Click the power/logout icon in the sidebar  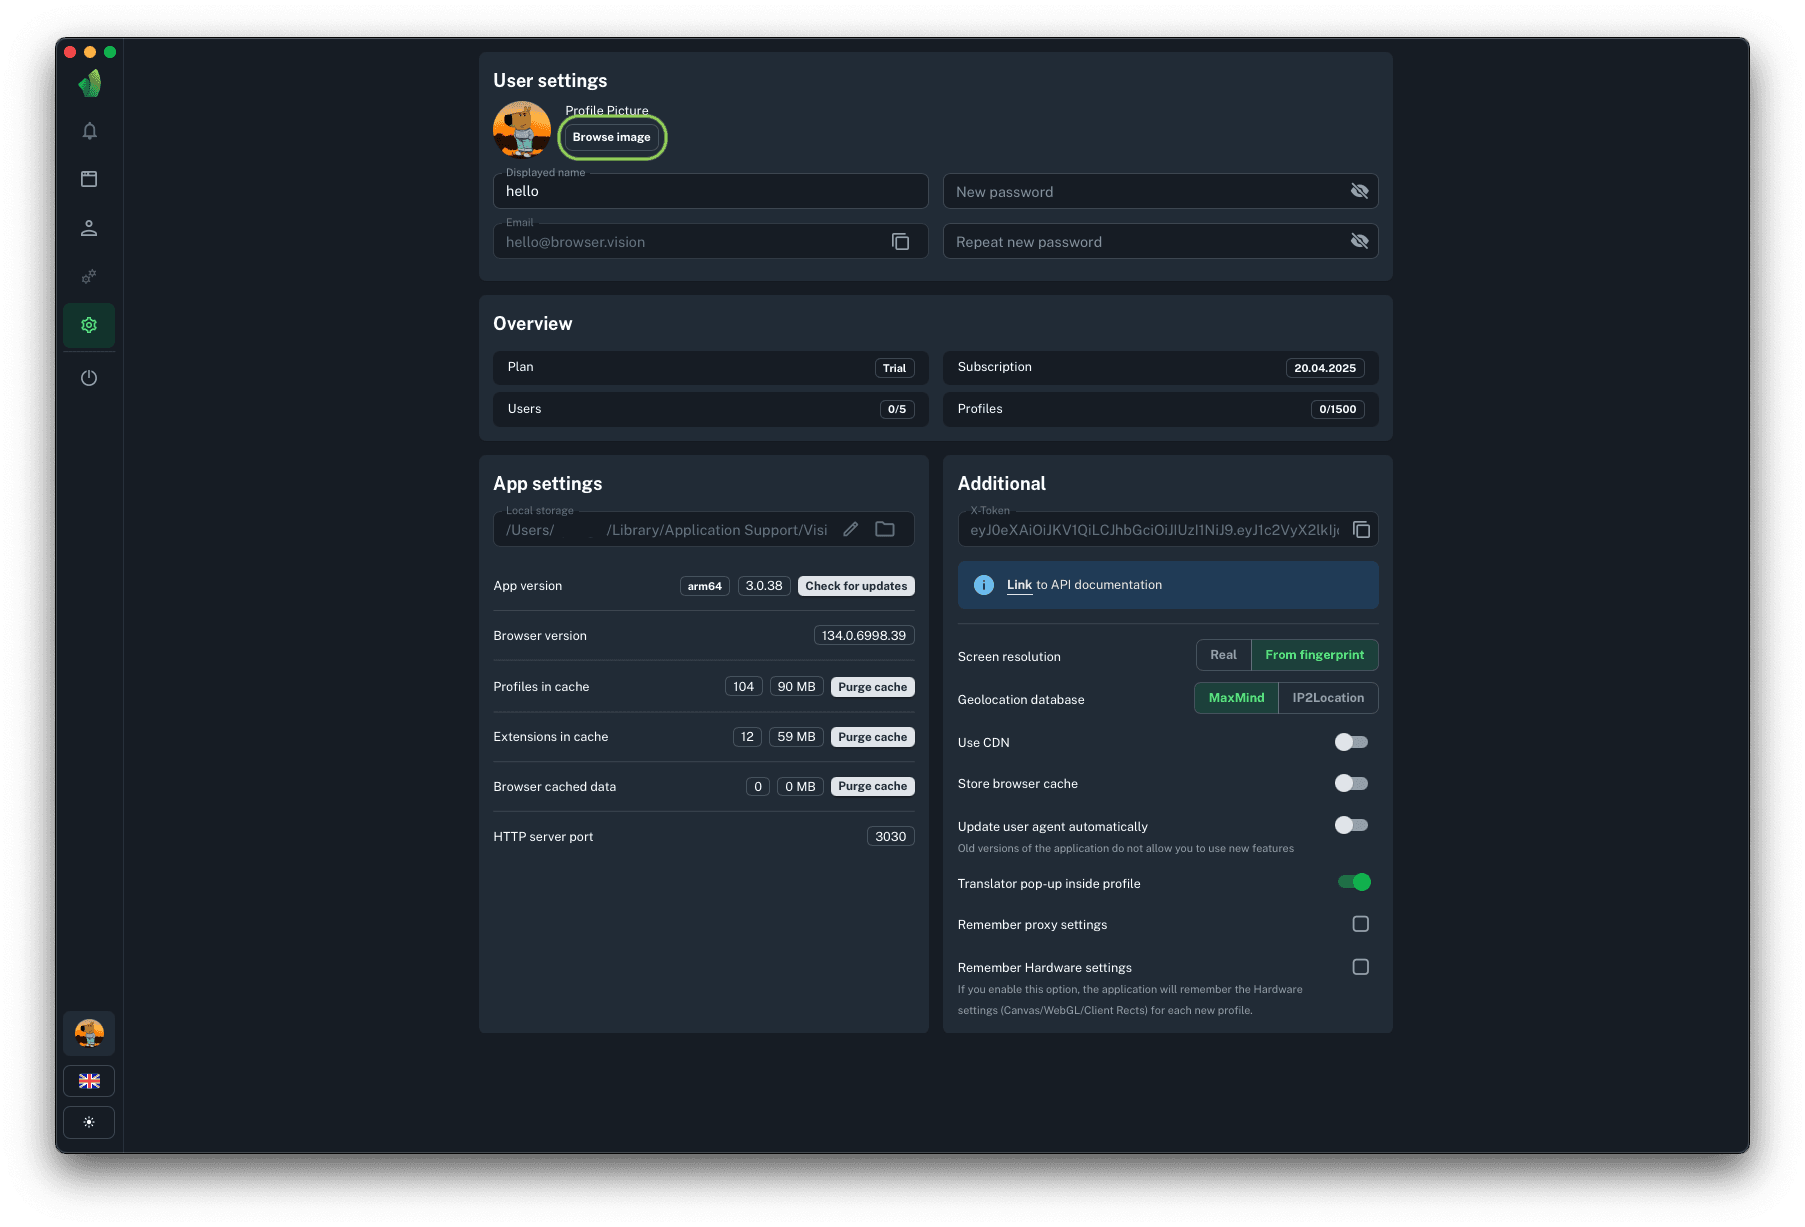[x=89, y=378]
